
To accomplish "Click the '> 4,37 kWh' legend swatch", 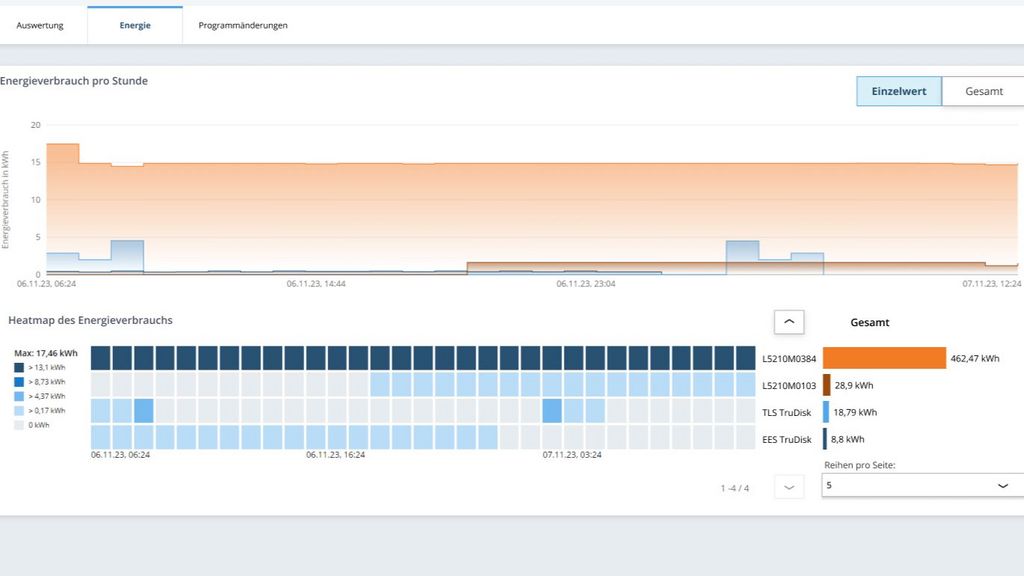I will [21, 396].
